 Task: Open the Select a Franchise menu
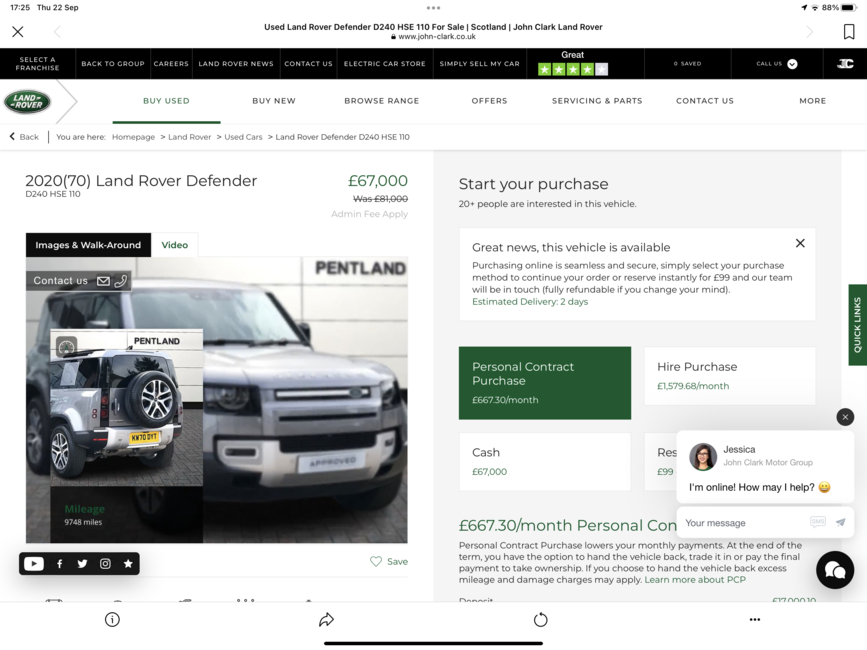pos(37,64)
